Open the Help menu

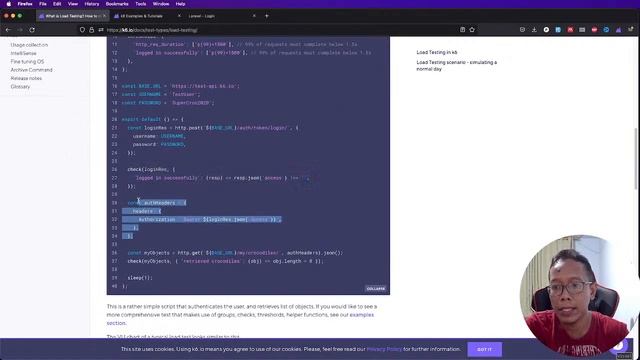180,4
